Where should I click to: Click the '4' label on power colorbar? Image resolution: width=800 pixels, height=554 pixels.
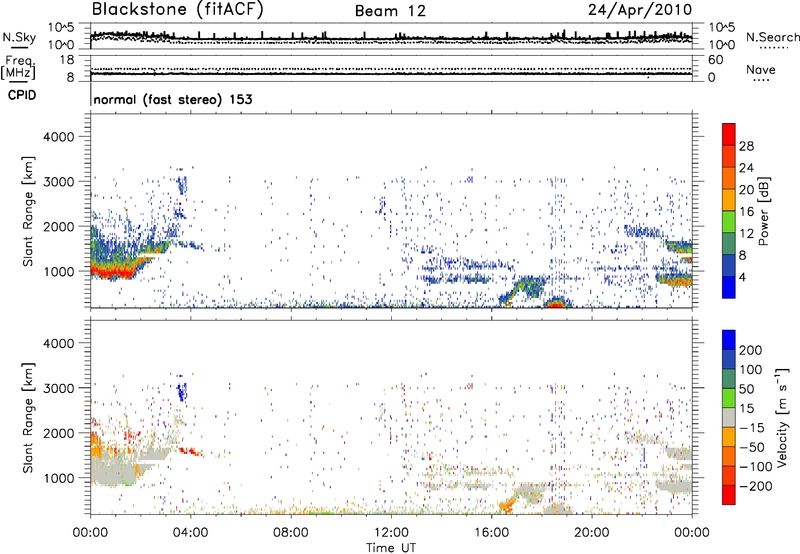point(743,277)
